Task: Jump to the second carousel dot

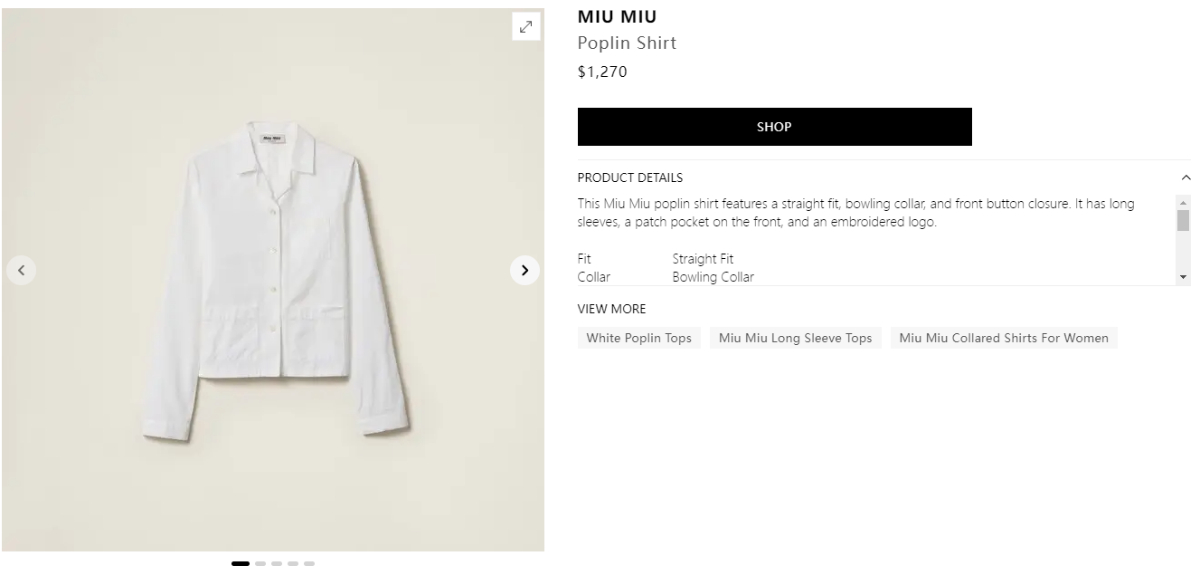Action: [x=261, y=564]
